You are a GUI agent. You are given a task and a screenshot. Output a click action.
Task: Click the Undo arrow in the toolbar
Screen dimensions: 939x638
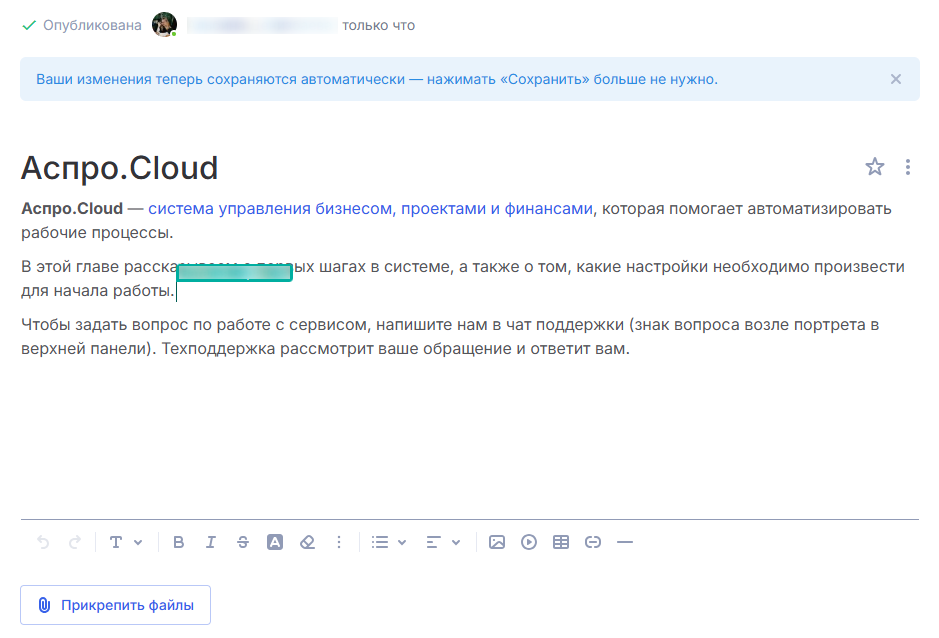[x=43, y=542]
